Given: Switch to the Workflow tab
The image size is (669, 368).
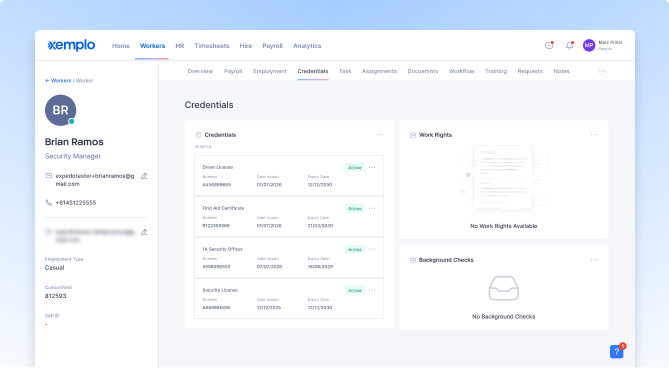Looking at the screenshot, I should 461,71.
